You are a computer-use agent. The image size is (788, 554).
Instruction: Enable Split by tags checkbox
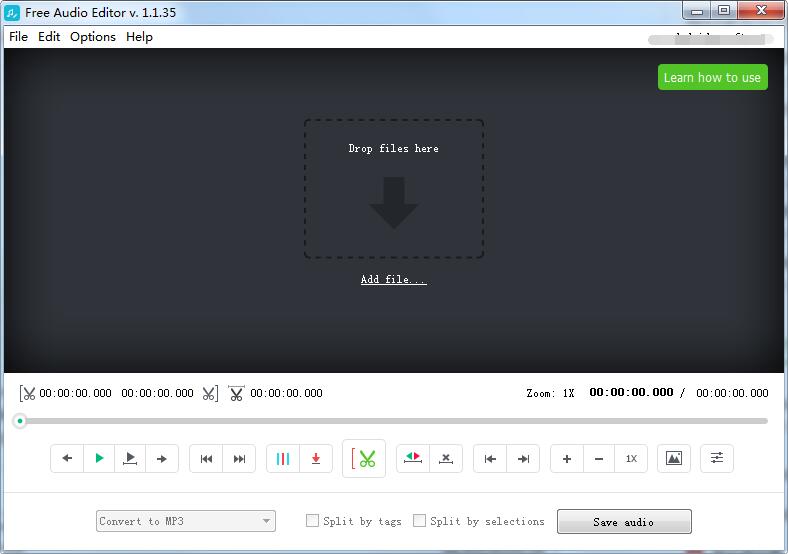point(312,520)
